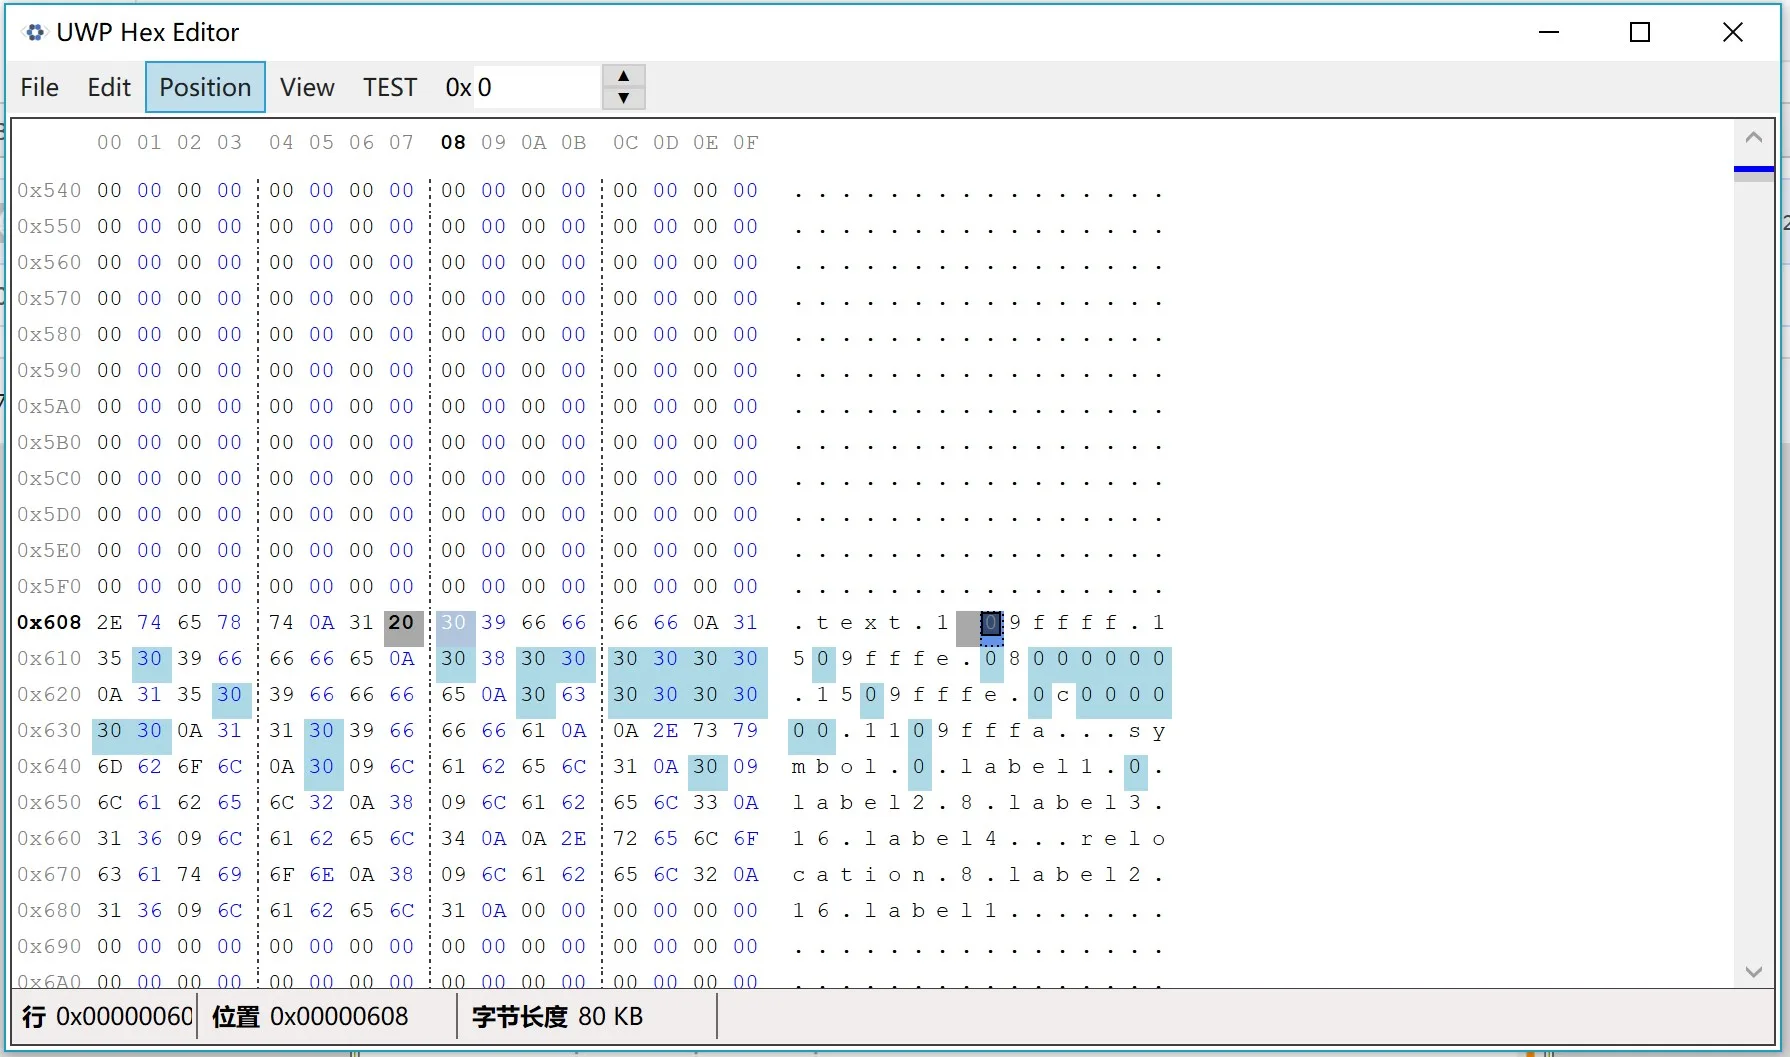Decrement position with the down stepper arrow
Image resolution: width=1790 pixels, height=1057 pixels.
(624, 98)
